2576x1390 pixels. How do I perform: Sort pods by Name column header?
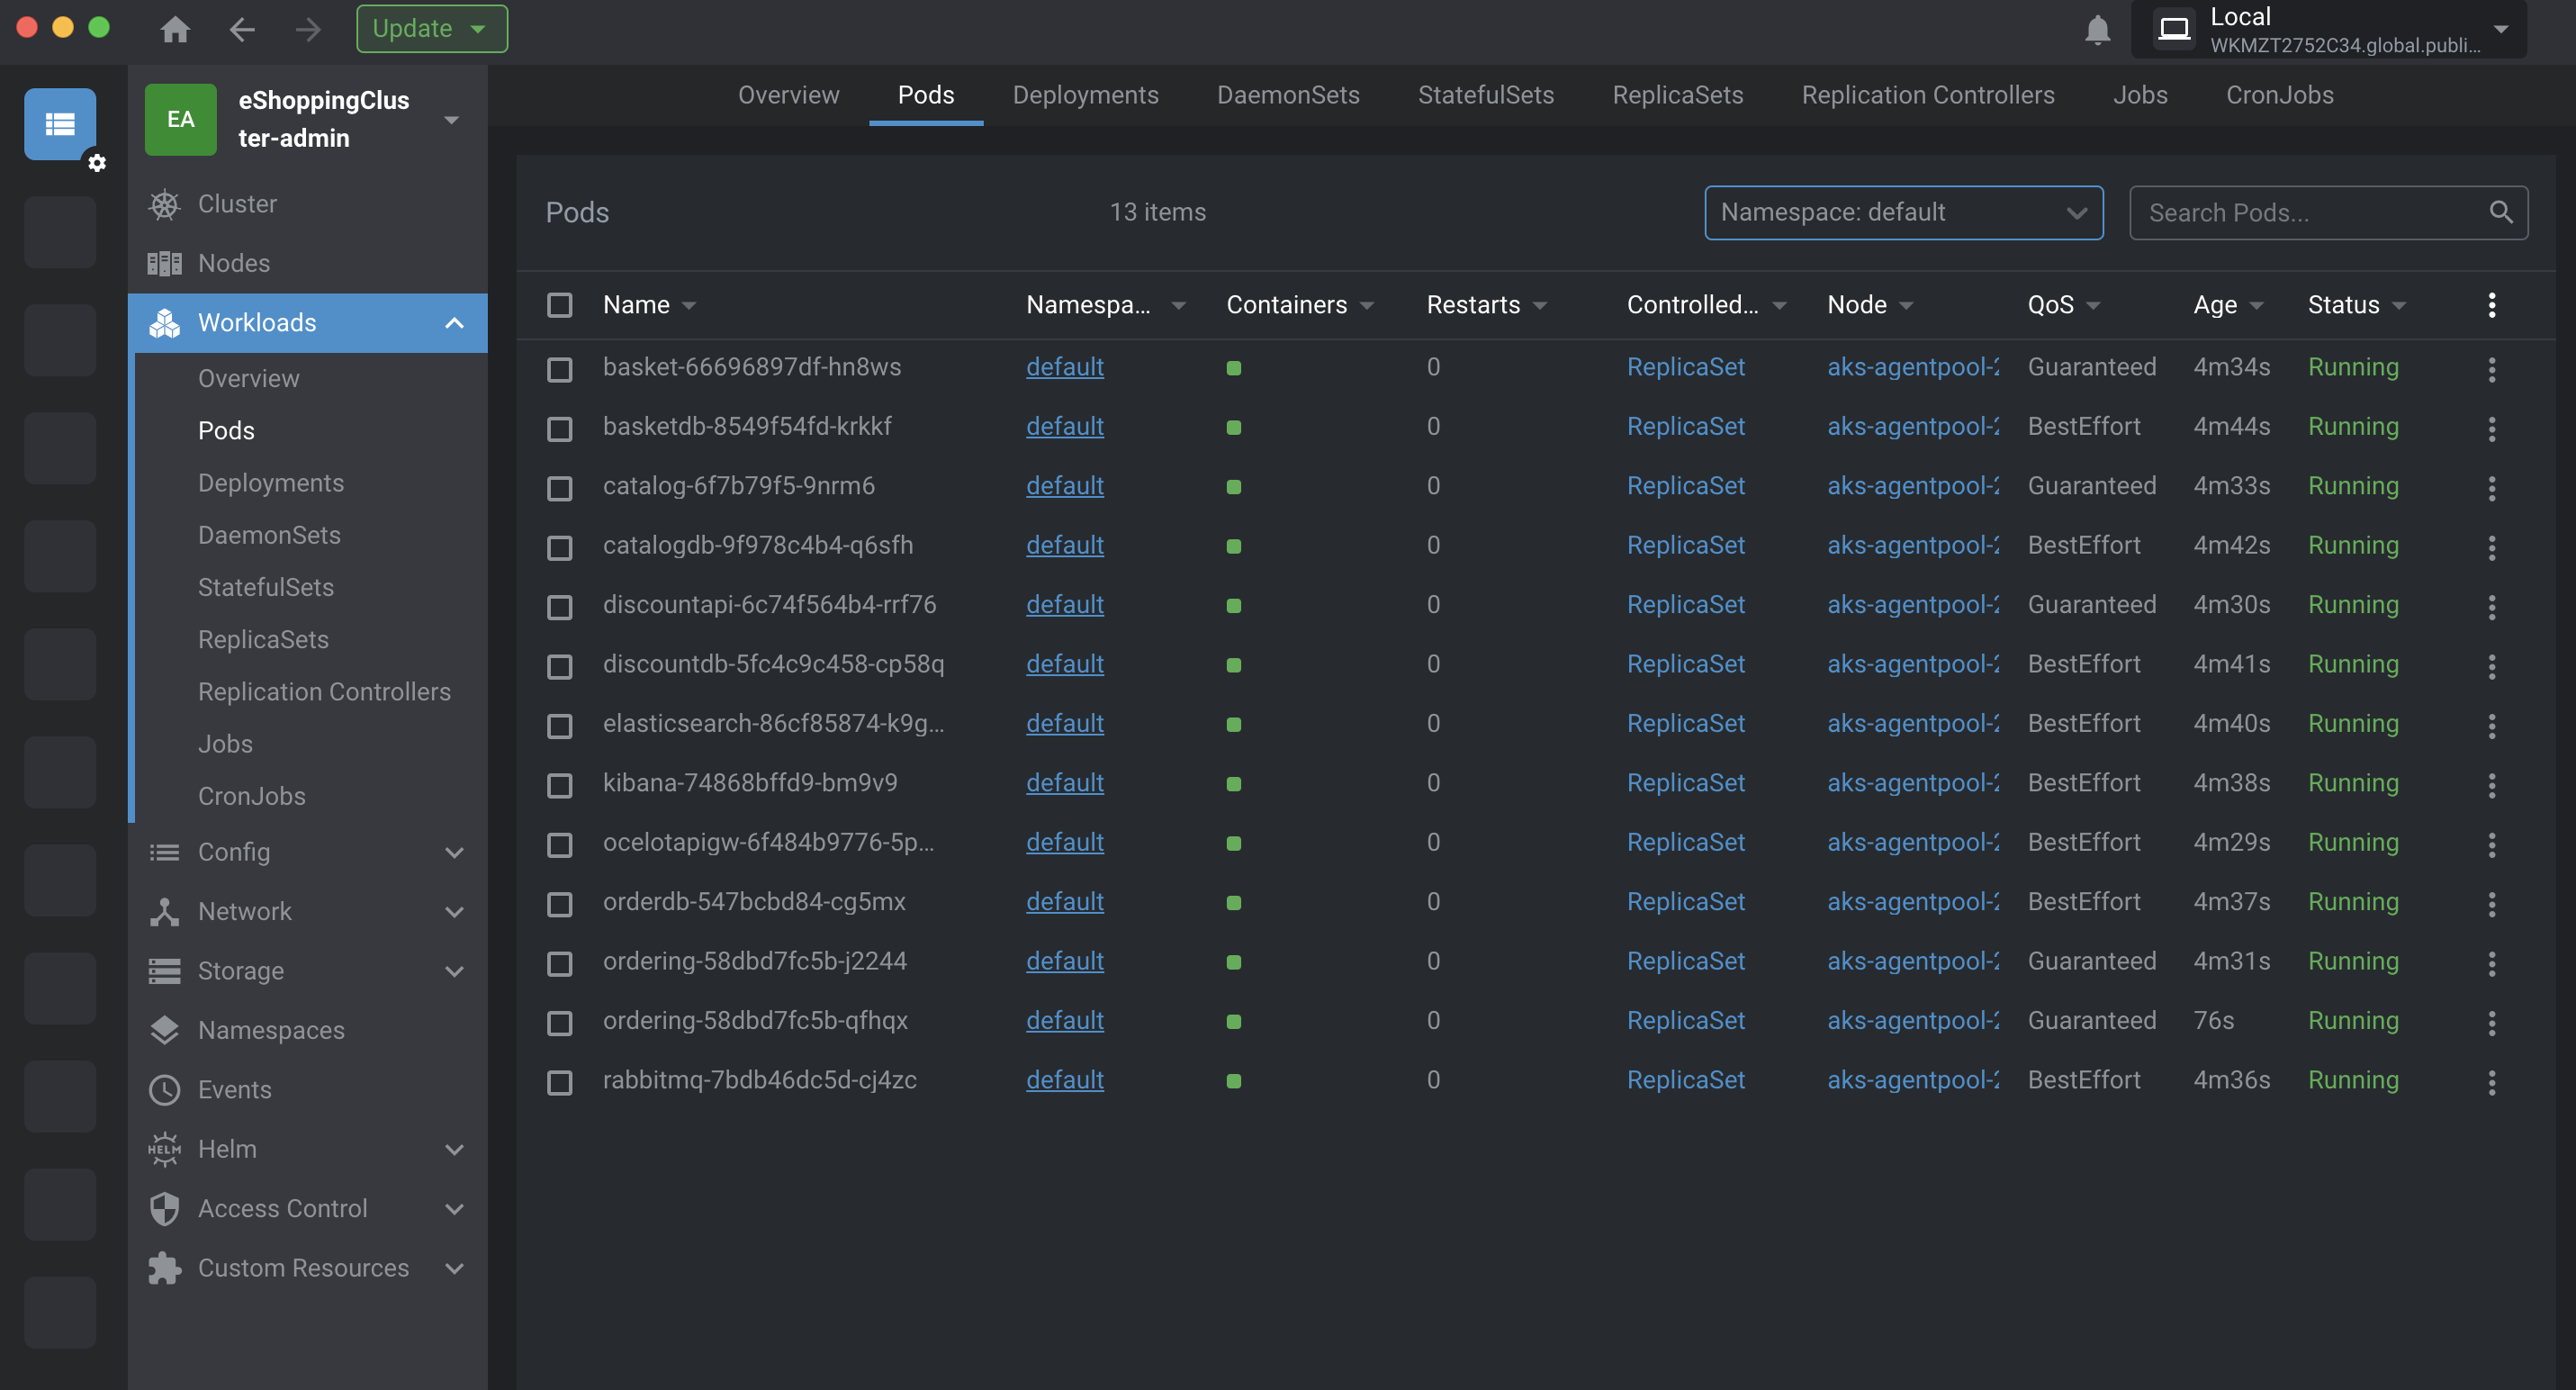[x=648, y=305]
